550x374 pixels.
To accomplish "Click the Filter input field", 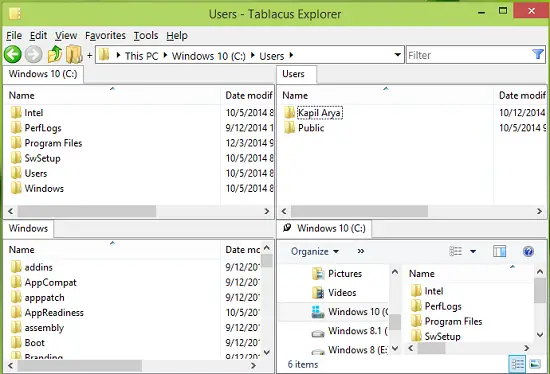I will pyautogui.click(x=469, y=55).
